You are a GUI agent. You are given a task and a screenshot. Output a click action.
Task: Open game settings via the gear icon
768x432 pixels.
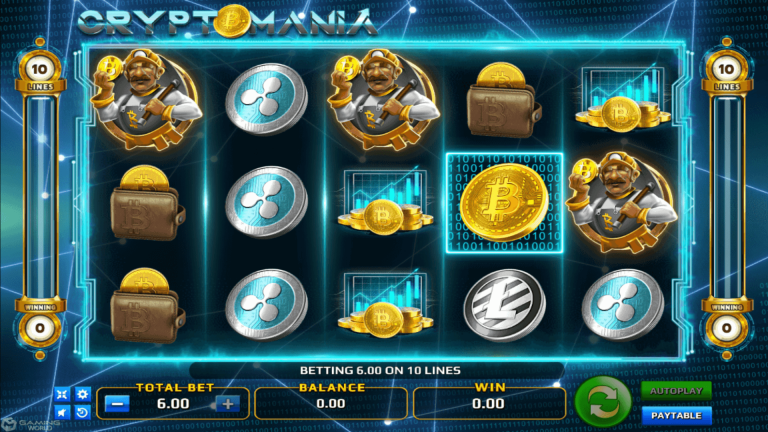(x=82, y=394)
